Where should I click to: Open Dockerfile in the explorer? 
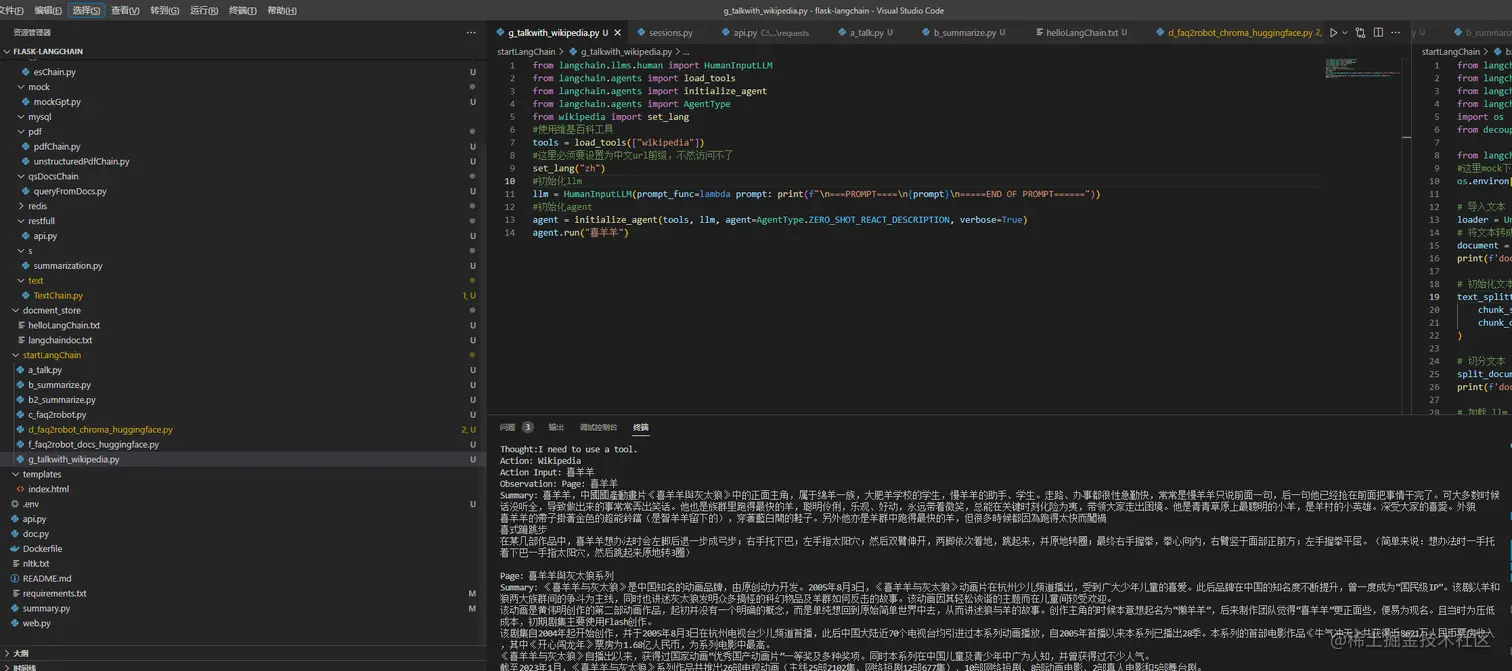pos(42,549)
